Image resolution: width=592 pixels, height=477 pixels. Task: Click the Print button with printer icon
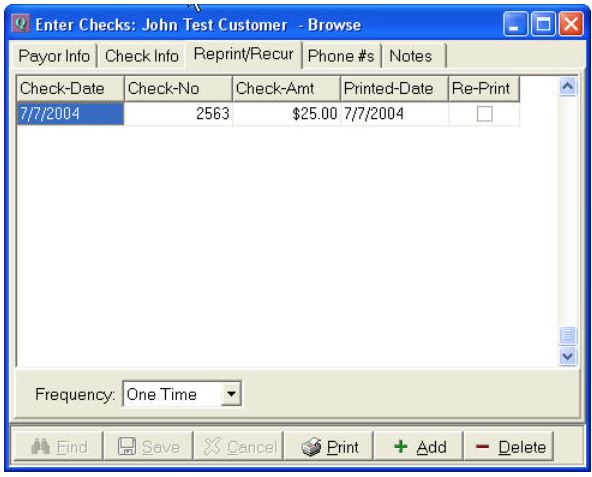328,447
